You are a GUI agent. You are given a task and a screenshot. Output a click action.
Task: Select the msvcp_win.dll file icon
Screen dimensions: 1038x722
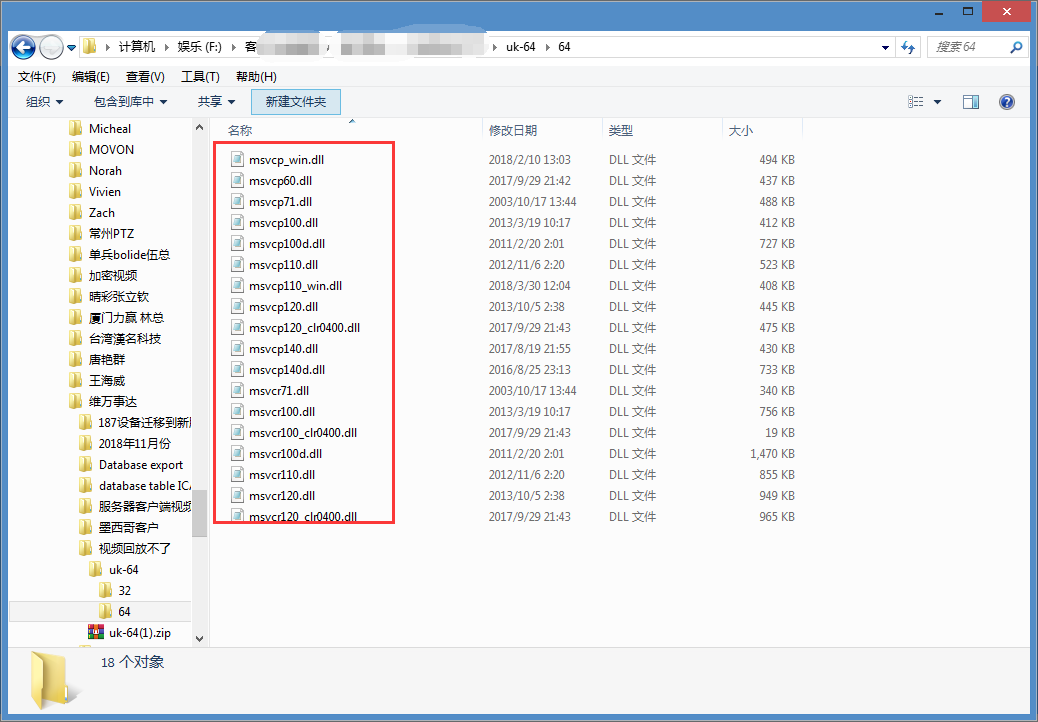(x=238, y=159)
